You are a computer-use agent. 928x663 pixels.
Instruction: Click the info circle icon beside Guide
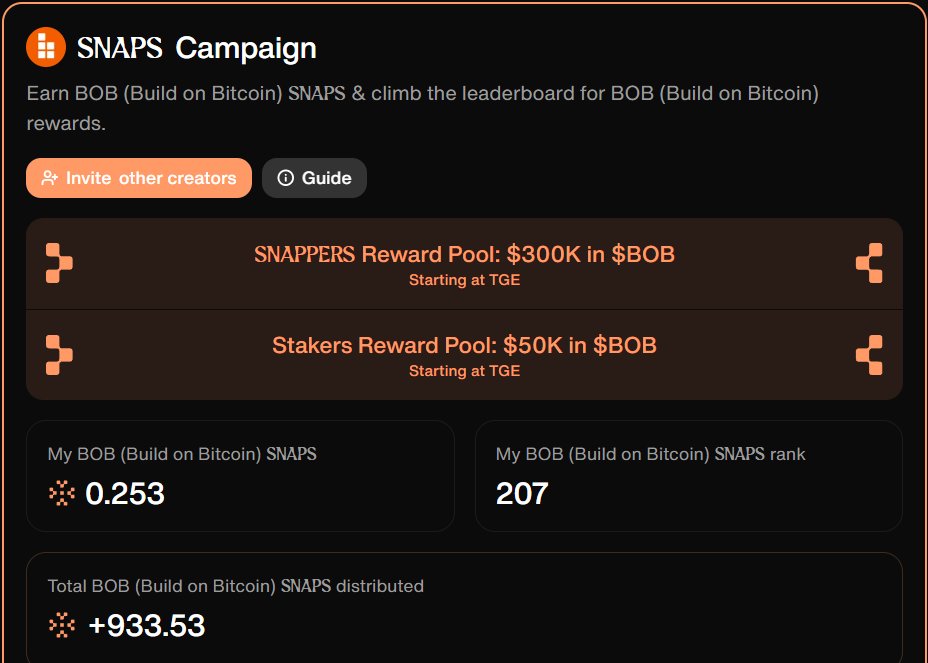tap(286, 178)
